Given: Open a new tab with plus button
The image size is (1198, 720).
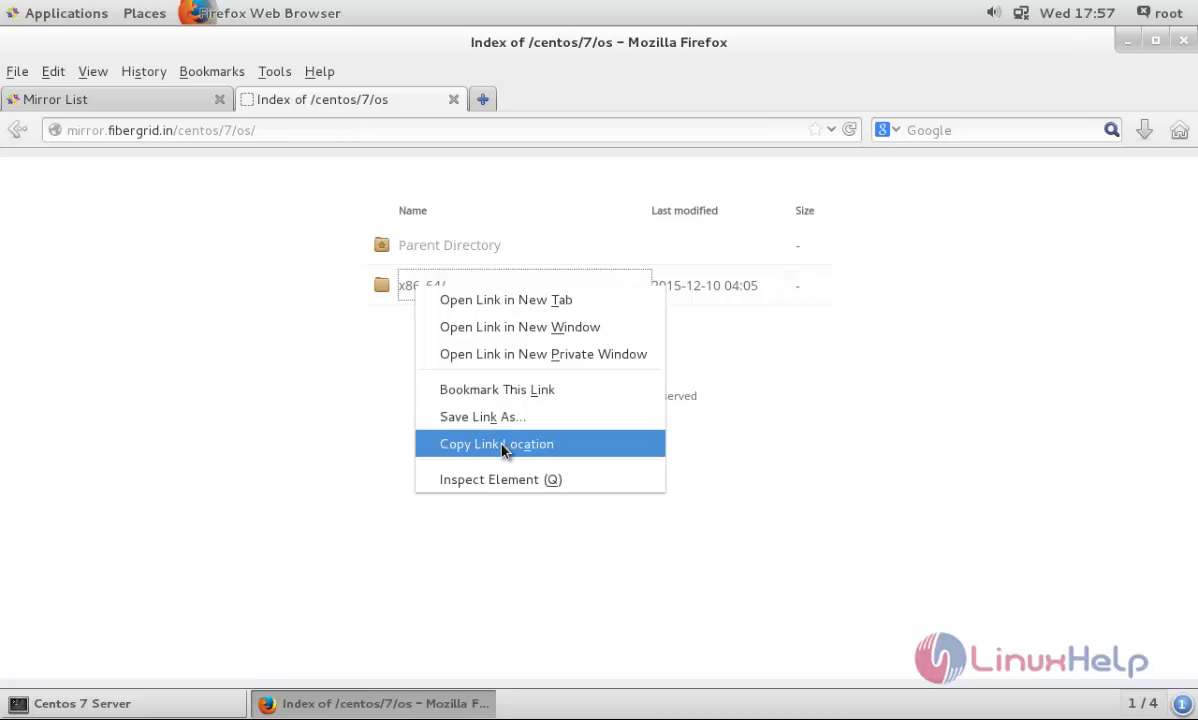Looking at the screenshot, I should click(482, 99).
